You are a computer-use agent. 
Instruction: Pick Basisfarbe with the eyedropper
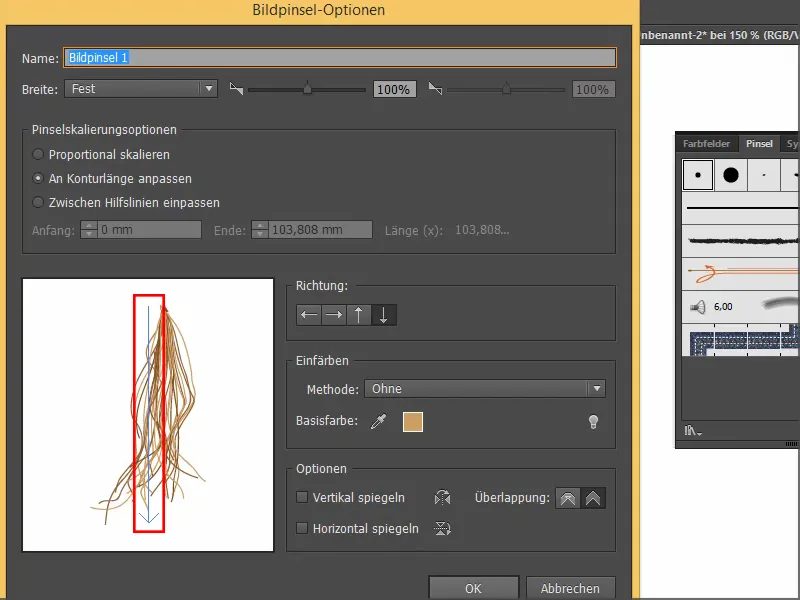pyautogui.click(x=378, y=421)
